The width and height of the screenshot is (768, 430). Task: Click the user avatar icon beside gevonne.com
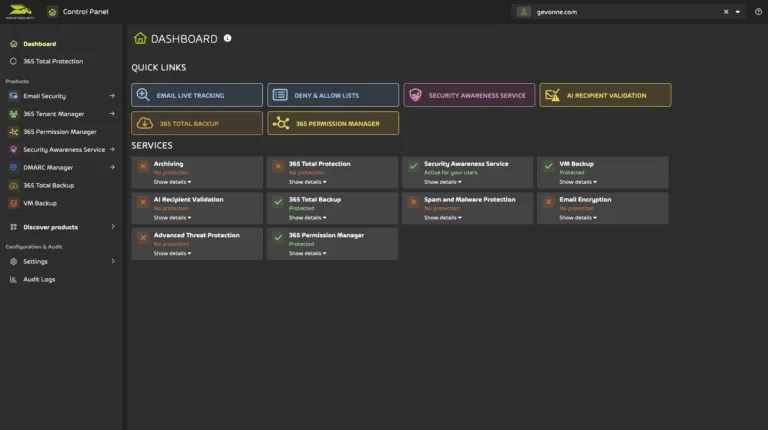(x=524, y=12)
